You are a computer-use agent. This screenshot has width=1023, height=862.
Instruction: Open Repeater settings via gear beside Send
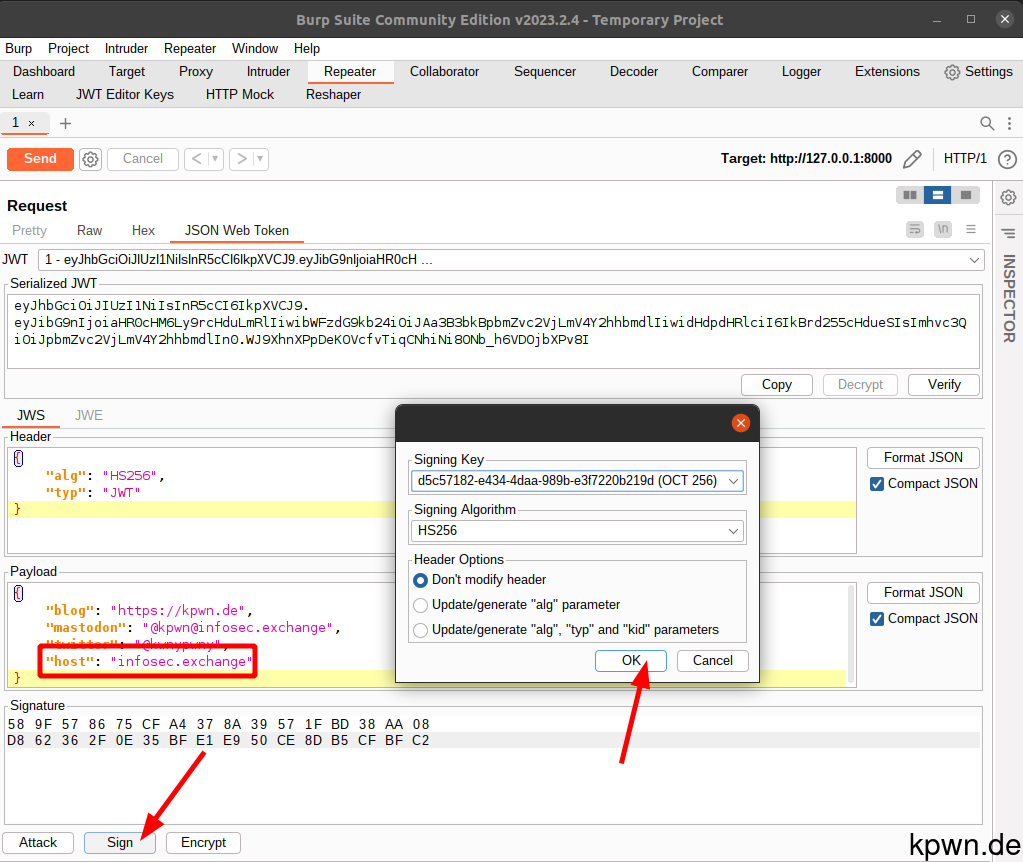(x=90, y=158)
